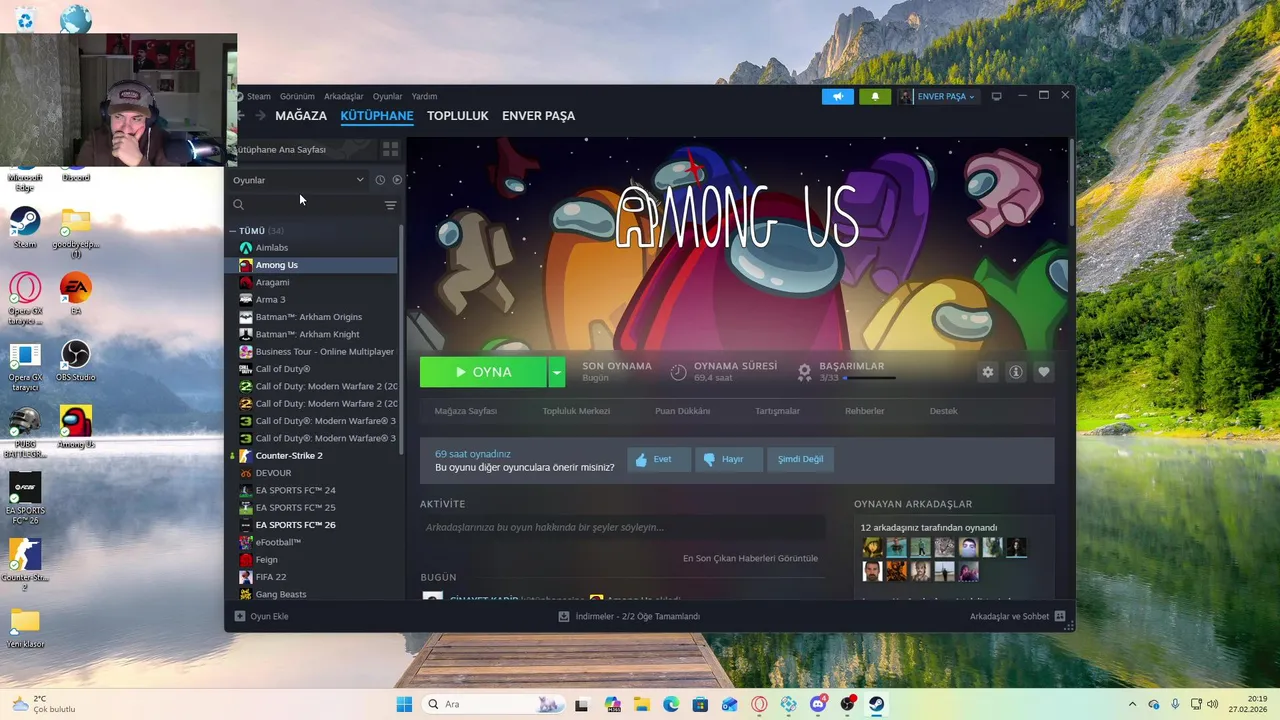The height and width of the screenshot is (720, 1280).
Task: Collapse the TÜMÜ games group
Action: [x=233, y=231]
